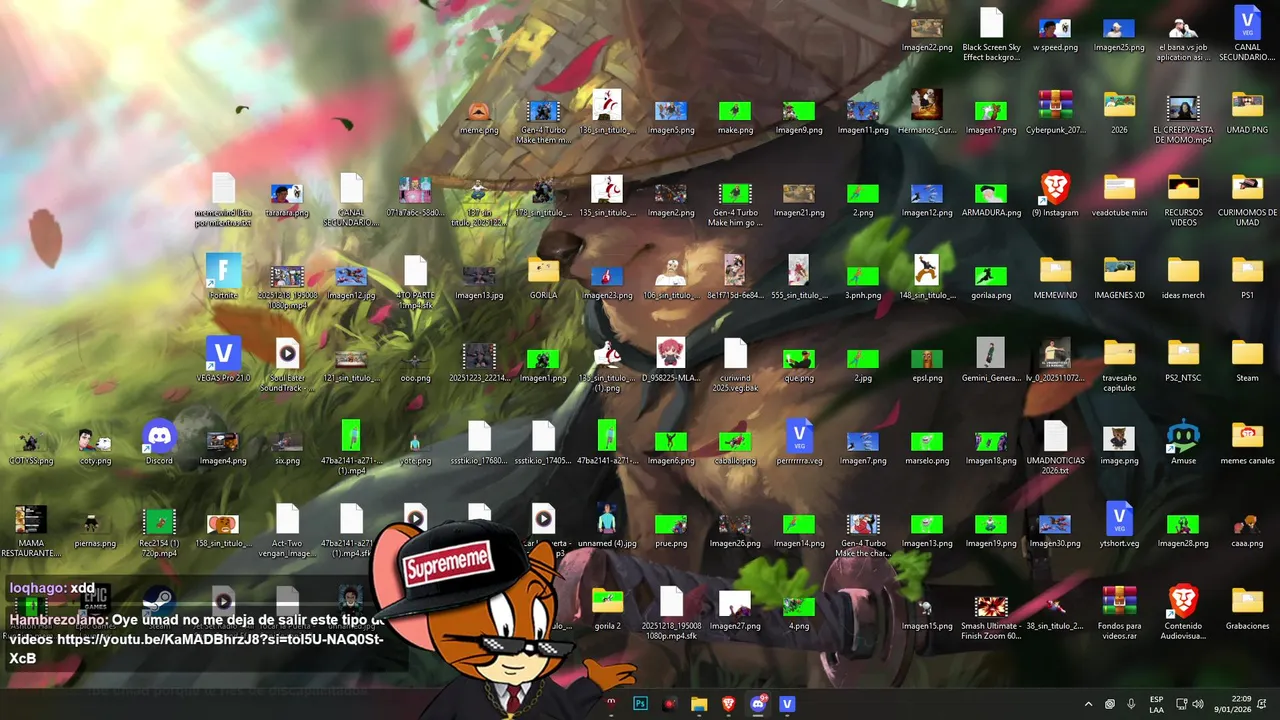Open the volume control in tray
Image resolution: width=1280 pixels, height=720 pixels.
tap(1198, 704)
